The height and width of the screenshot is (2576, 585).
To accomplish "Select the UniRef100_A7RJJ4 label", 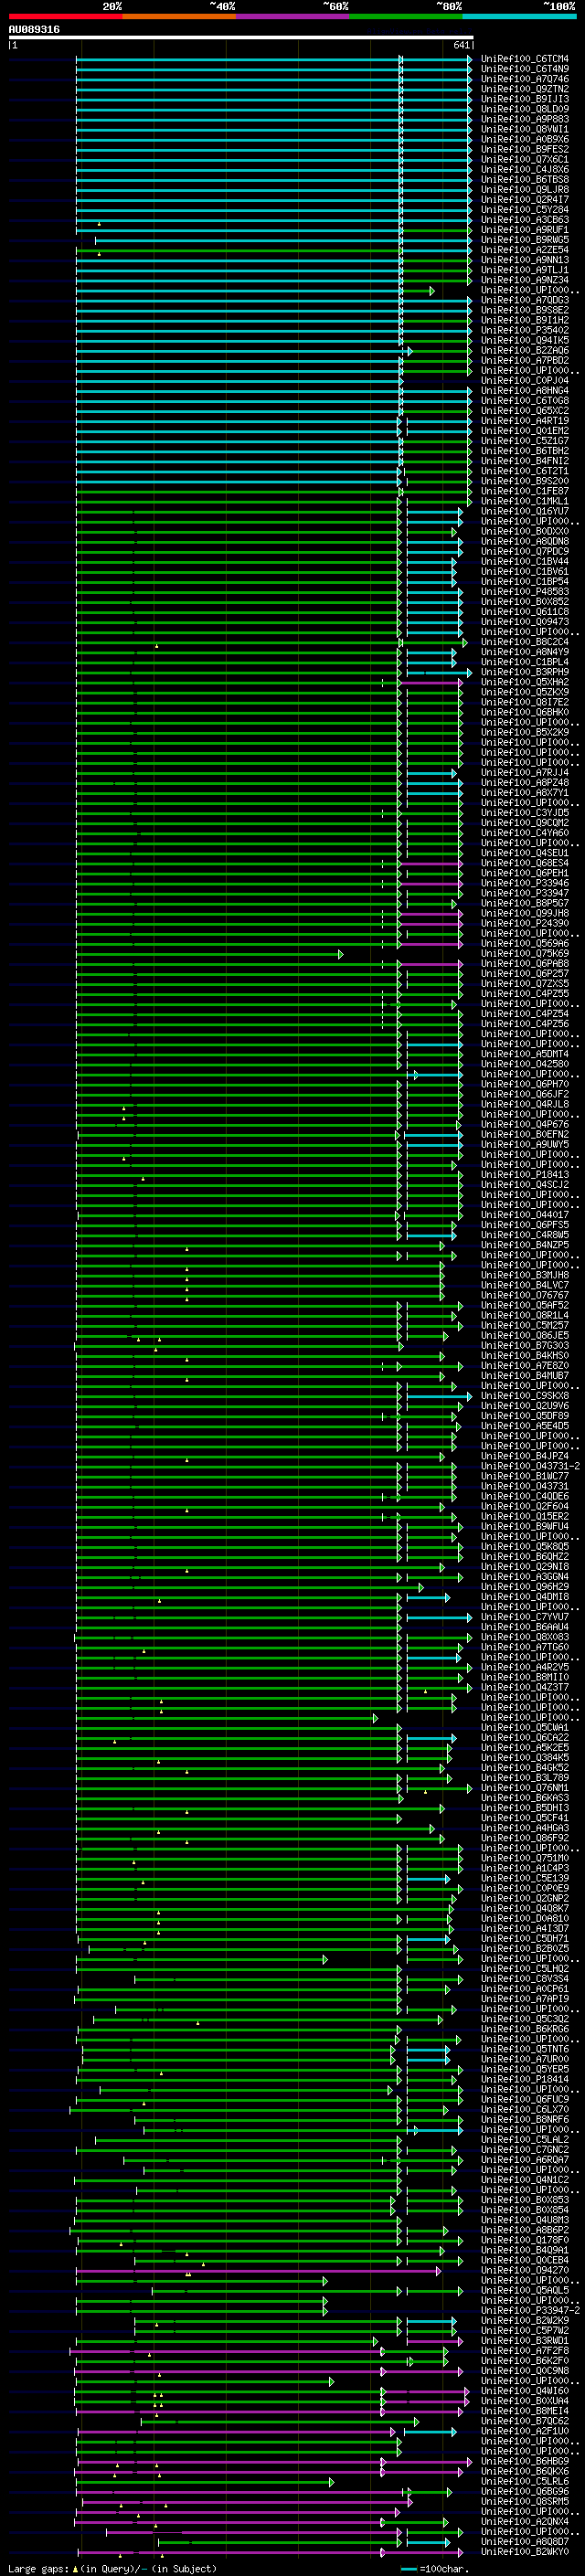I will tap(525, 773).
